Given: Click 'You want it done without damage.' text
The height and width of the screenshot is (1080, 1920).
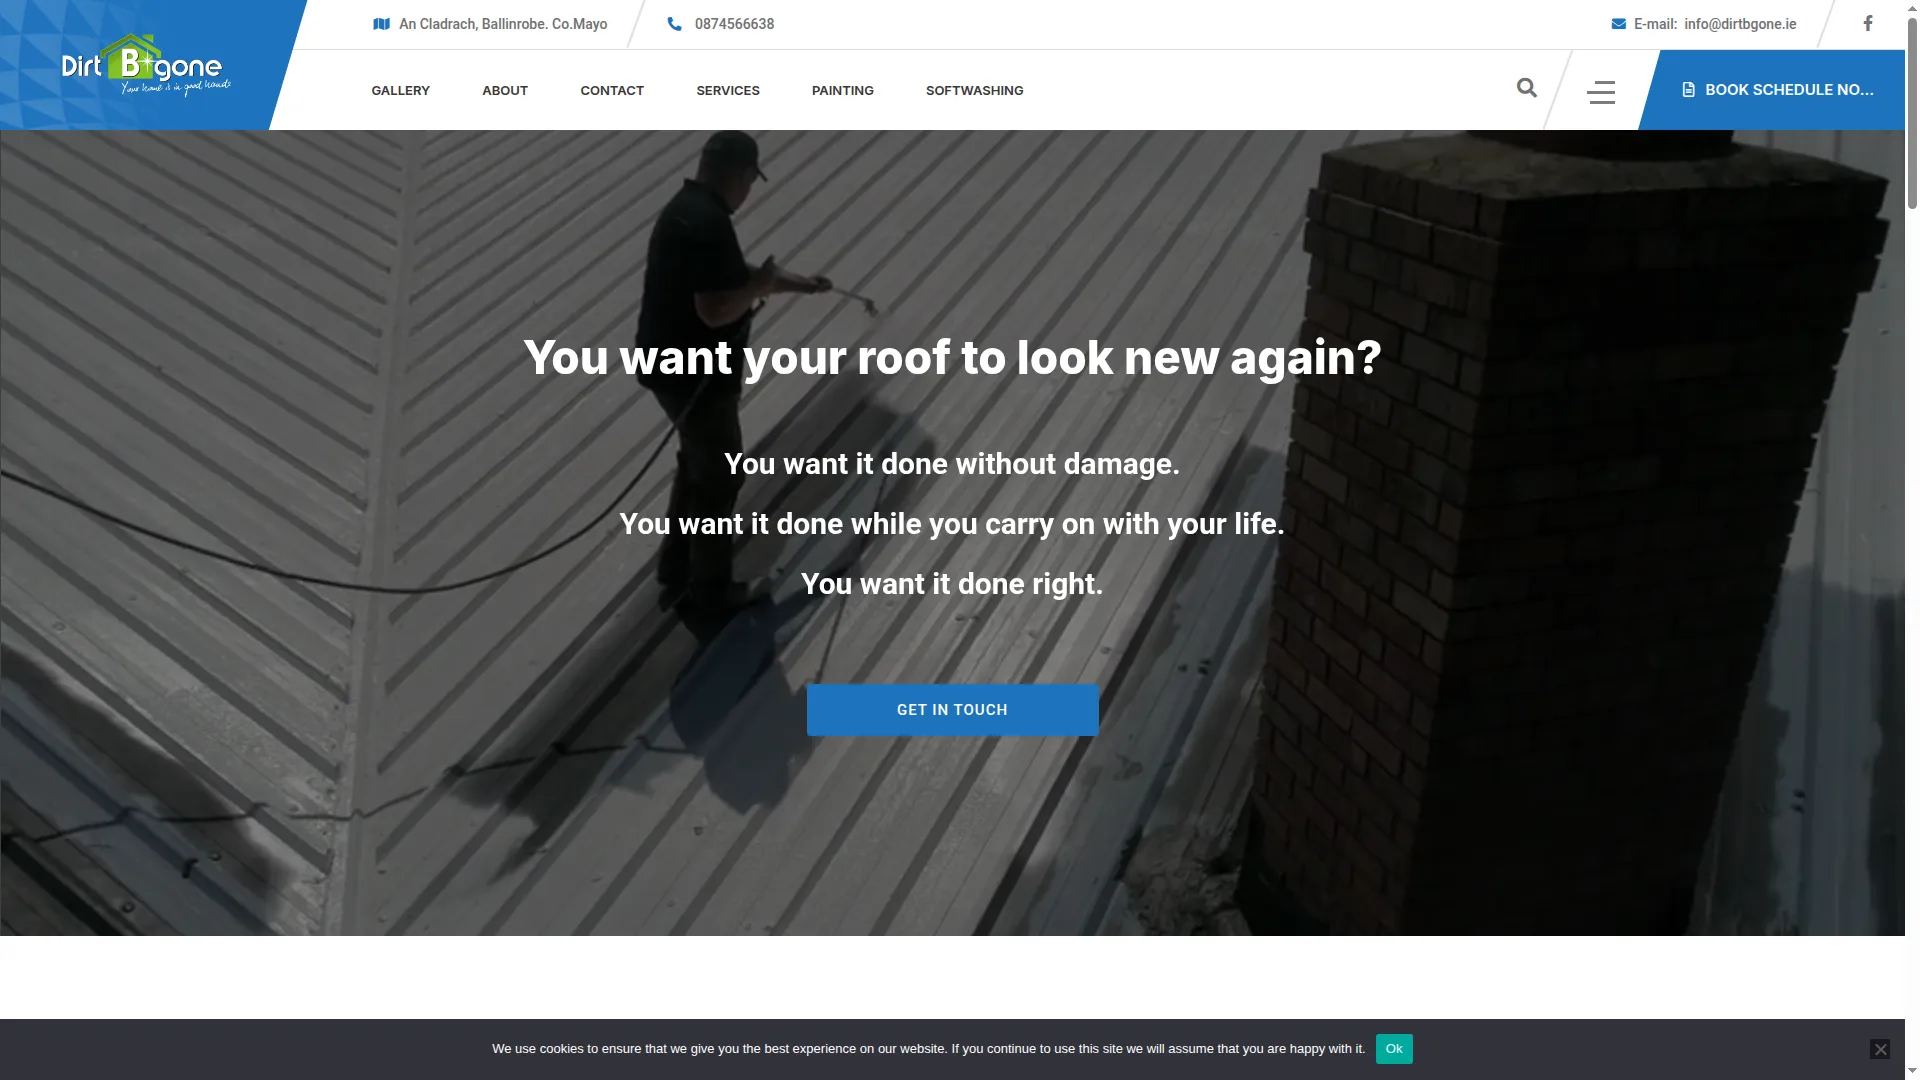Looking at the screenshot, I should [x=952, y=464].
